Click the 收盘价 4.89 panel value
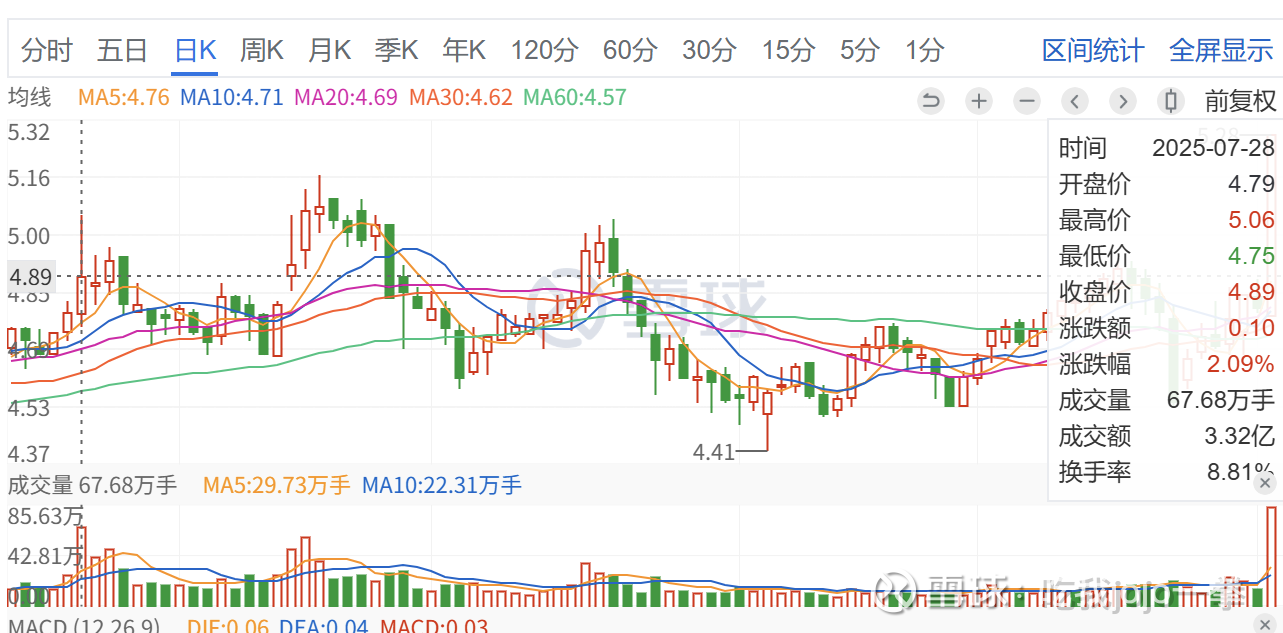1283x633 pixels. coord(1251,292)
